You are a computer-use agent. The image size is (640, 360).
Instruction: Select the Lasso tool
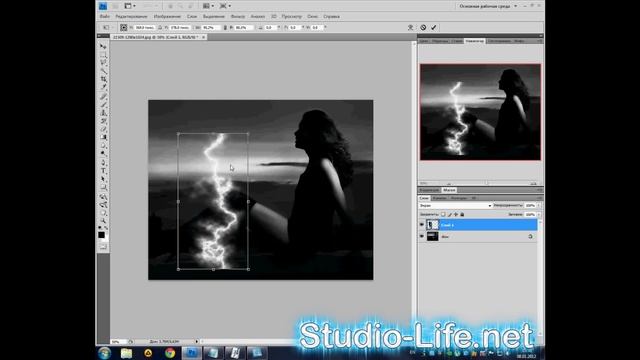(103, 63)
